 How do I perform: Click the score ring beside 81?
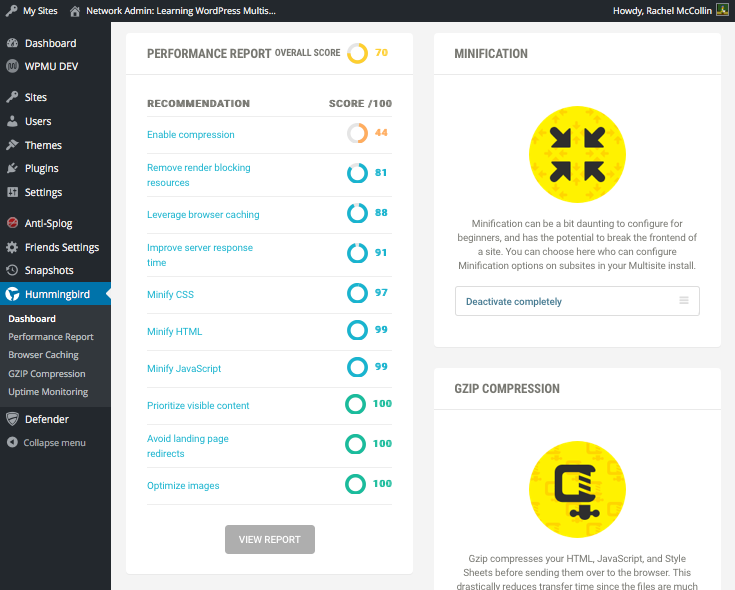click(x=357, y=173)
